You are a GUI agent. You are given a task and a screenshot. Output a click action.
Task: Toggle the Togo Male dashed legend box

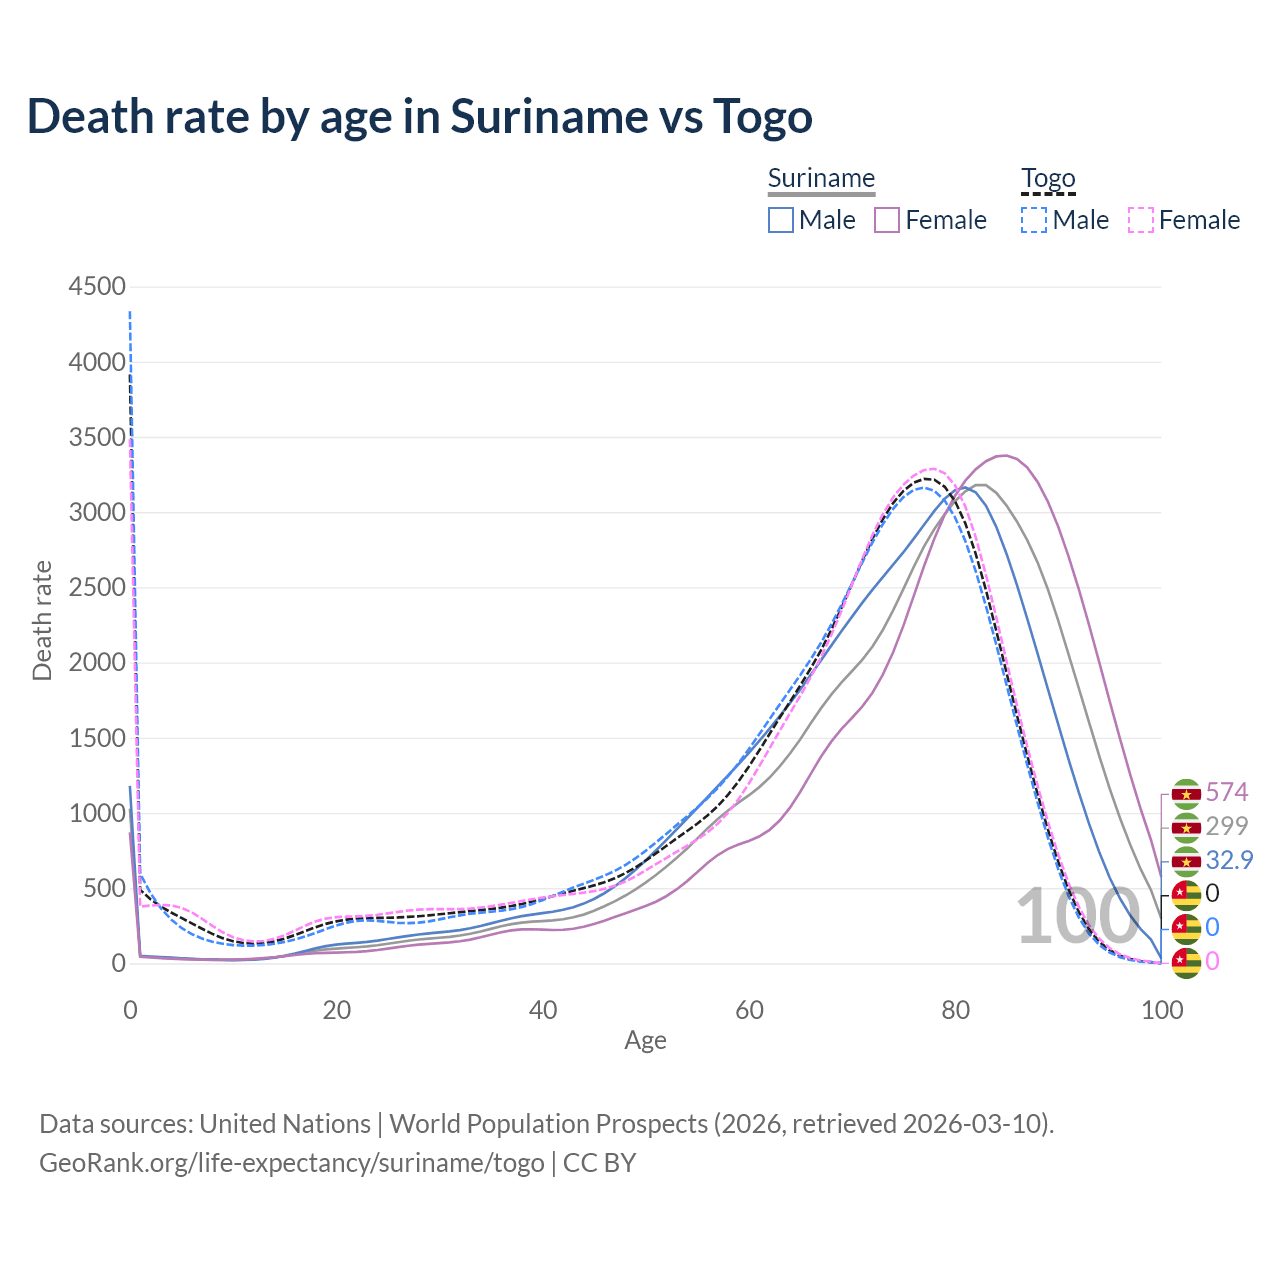tap(1034, 220)
